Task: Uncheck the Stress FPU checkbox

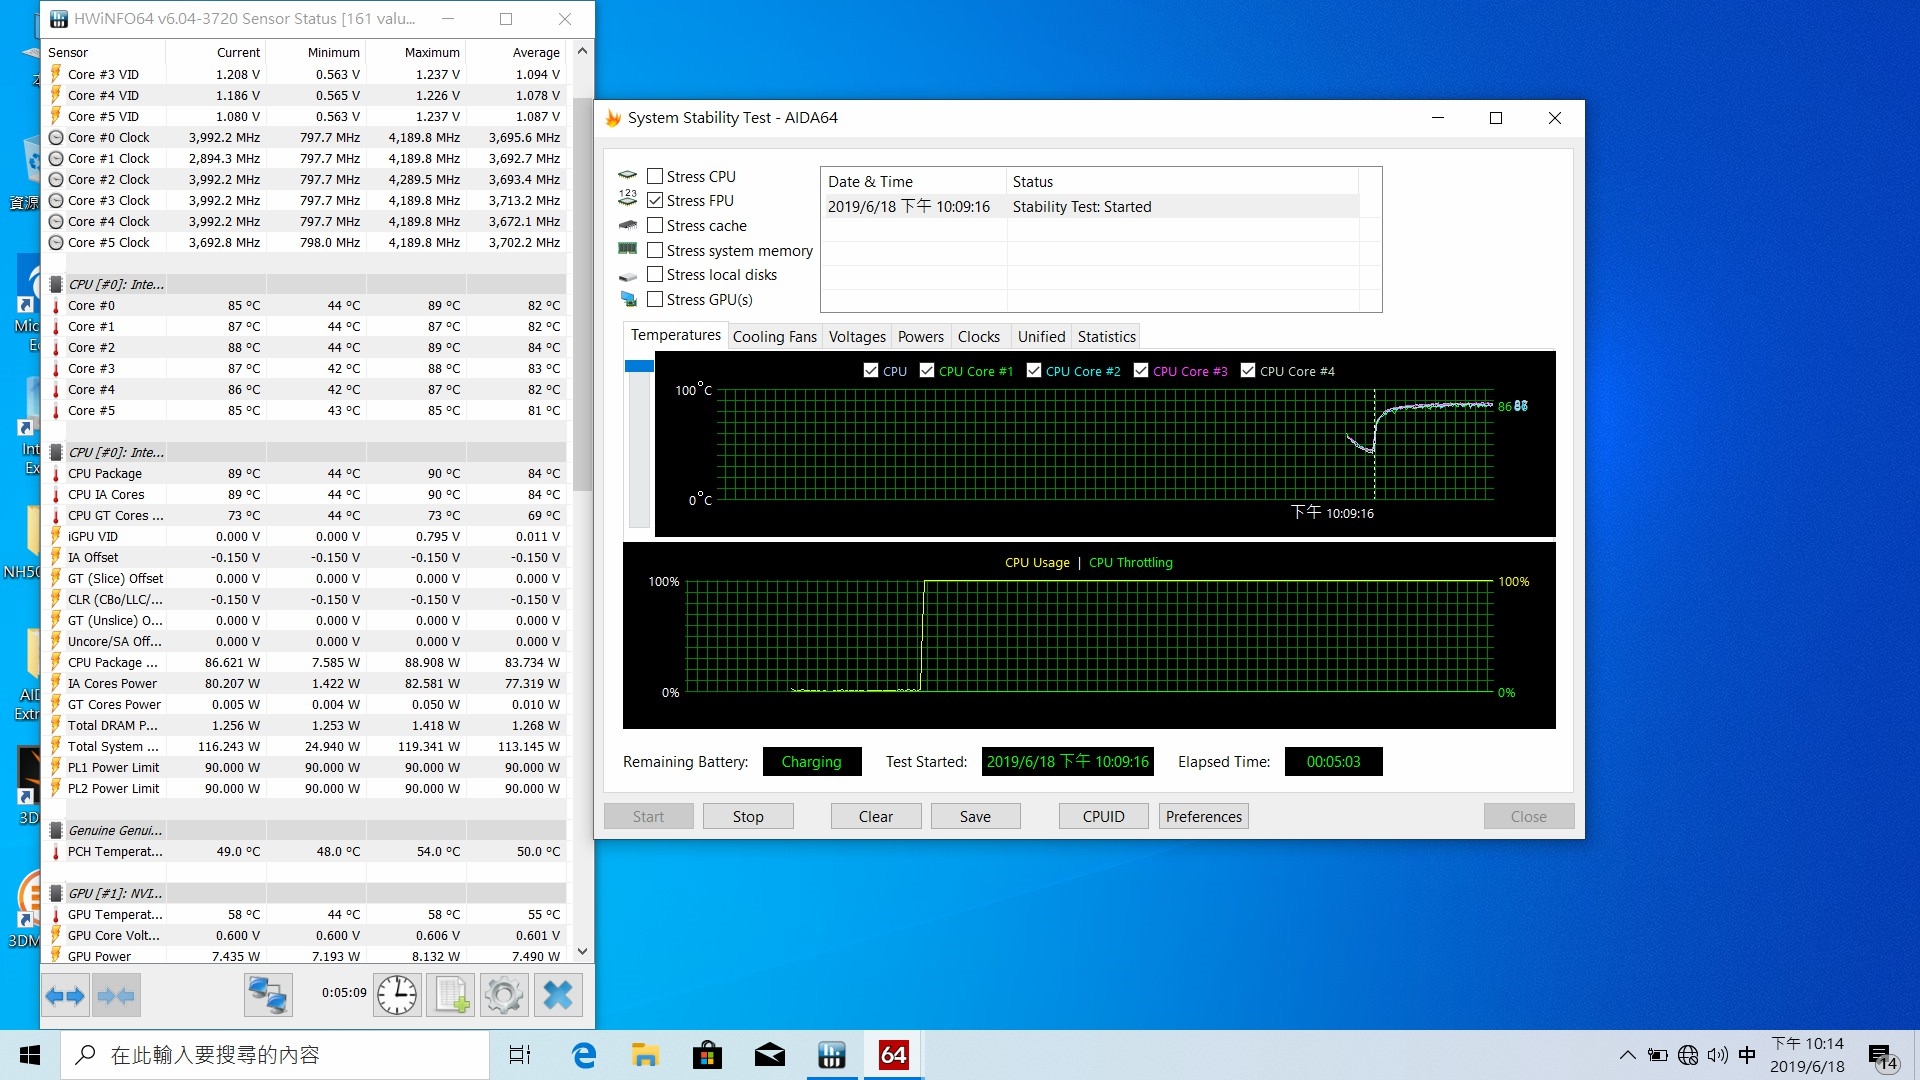Action: (x=655, y=201)
